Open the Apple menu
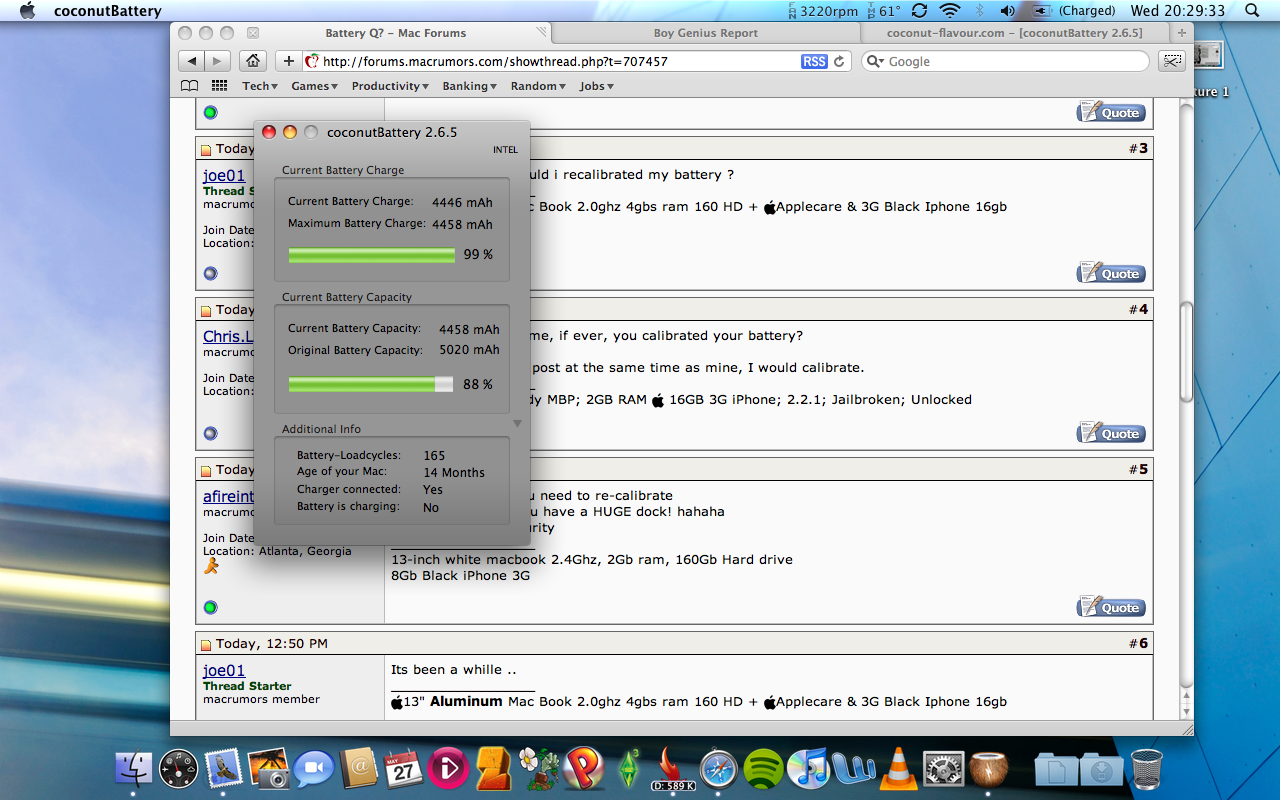The width and height of the screenshot is (1280, 800). click(x=27, y=11)
